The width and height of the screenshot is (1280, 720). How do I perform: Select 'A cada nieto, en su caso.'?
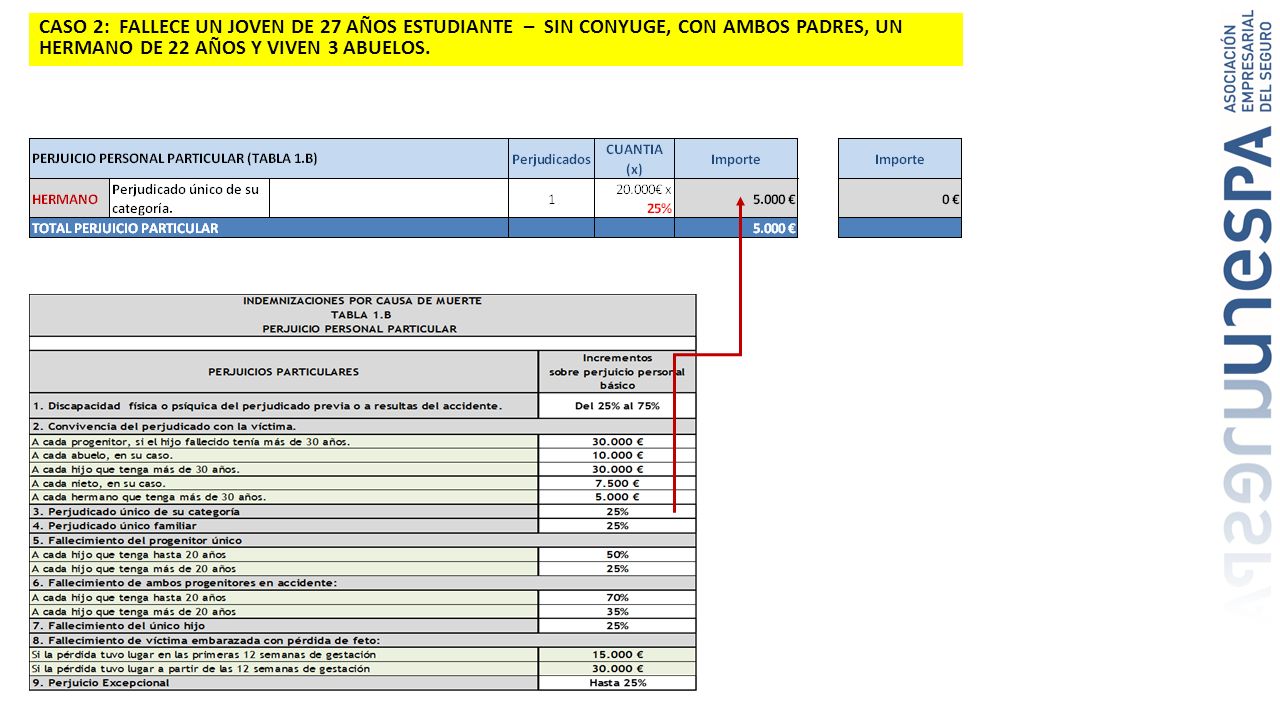(284, 483)
